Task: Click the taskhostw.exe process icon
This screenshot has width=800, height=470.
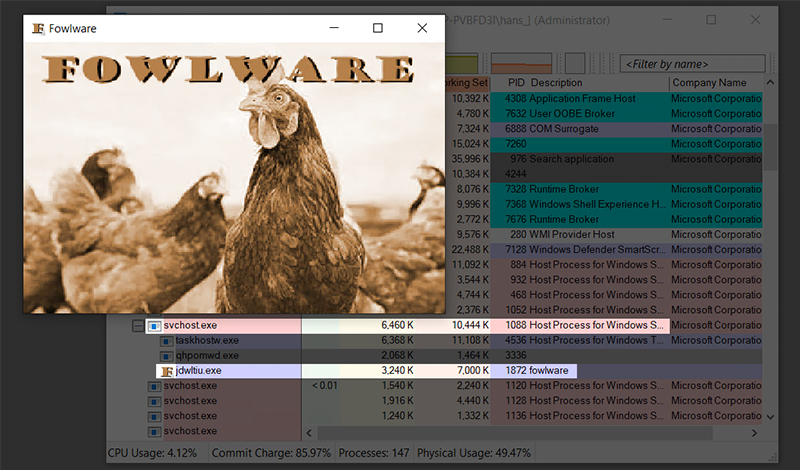Action: coord(166,340)
